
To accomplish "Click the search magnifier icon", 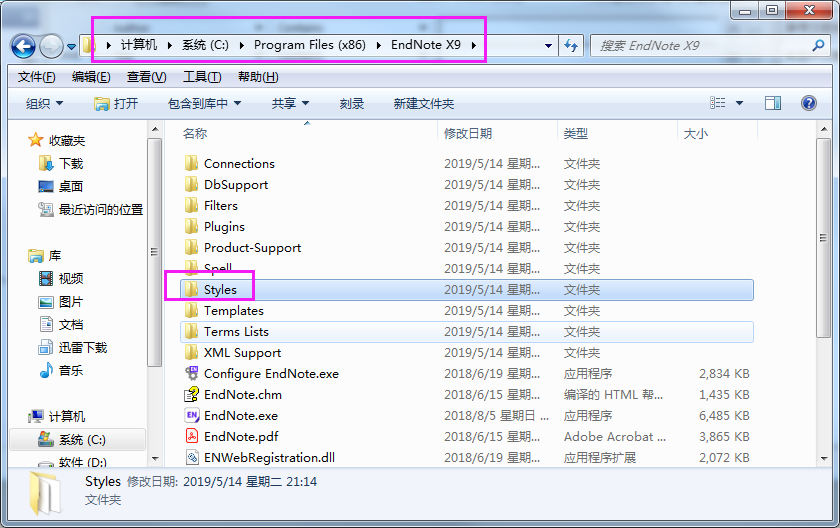I will pos(818,46).
